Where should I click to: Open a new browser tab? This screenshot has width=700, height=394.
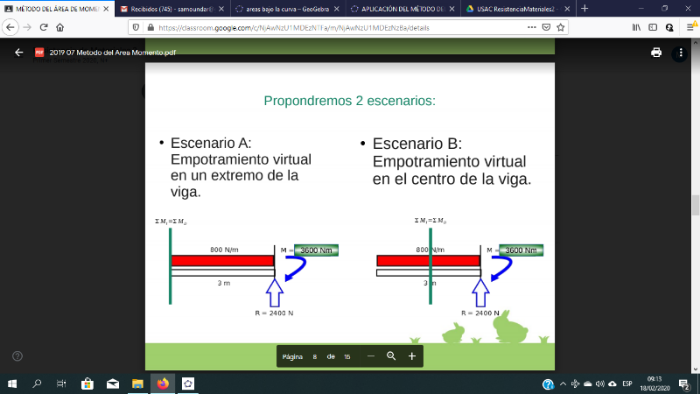pyautogui.click(x=584, y=8)
